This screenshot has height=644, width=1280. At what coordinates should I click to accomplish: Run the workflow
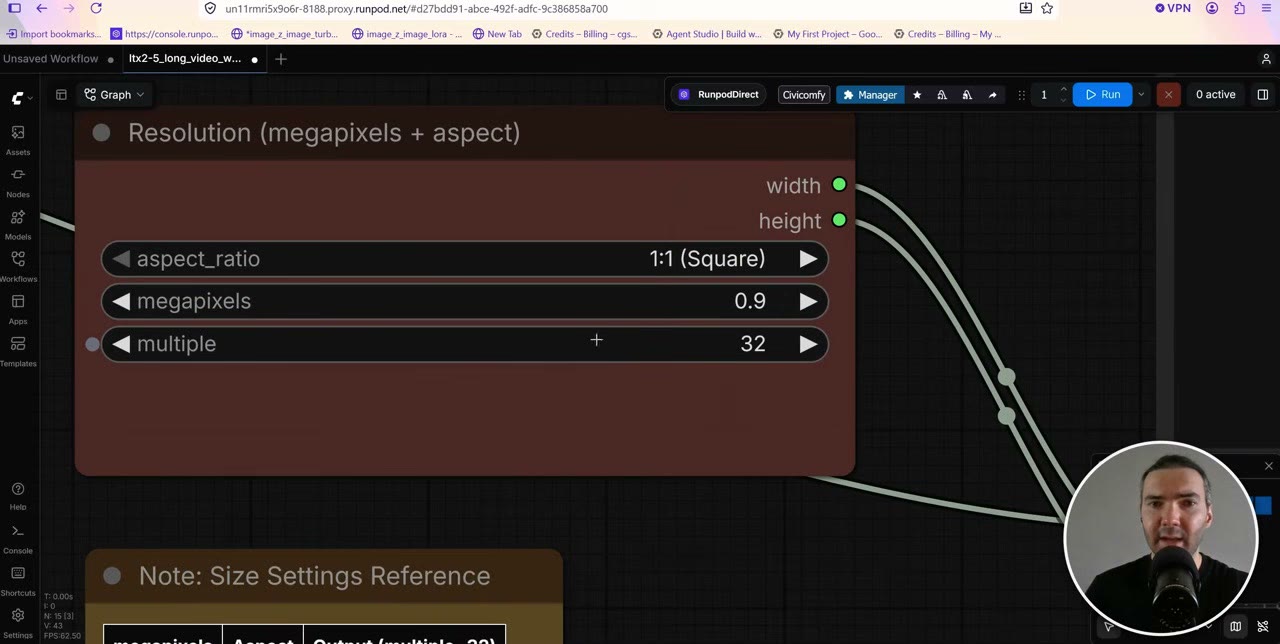tap(1103, 95)
